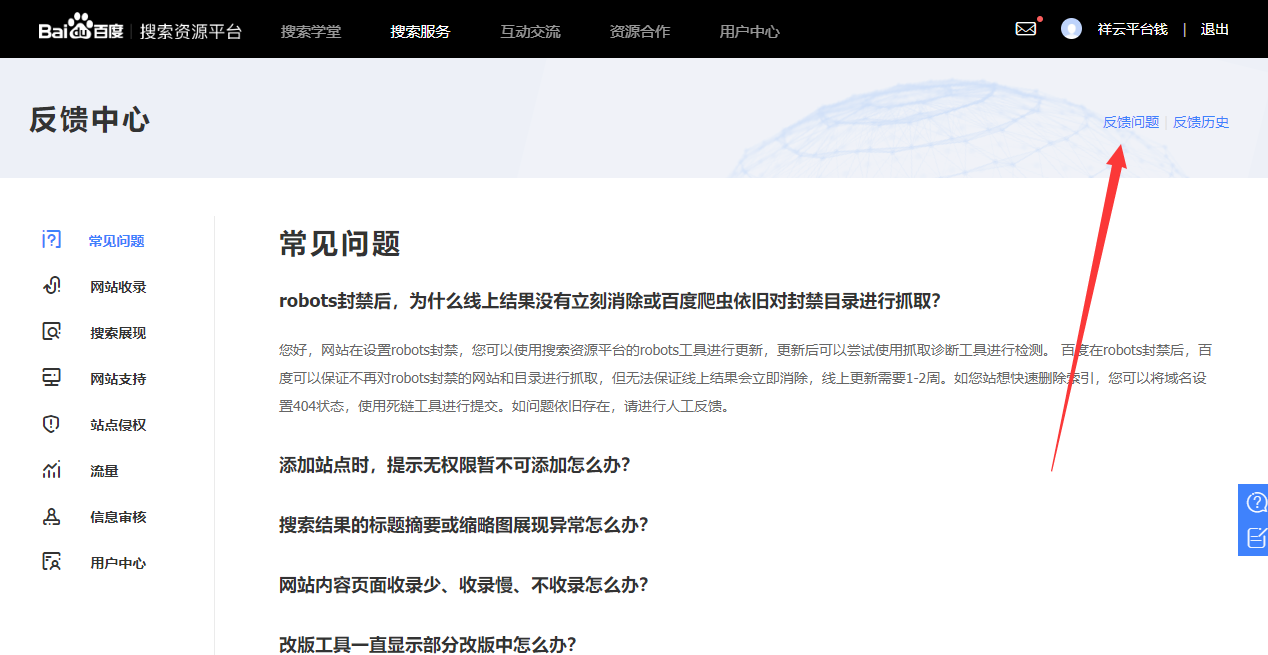Click the 网站收录 sidebar icon
This screenshot has width=1268, height=655.
pos(51,286)
